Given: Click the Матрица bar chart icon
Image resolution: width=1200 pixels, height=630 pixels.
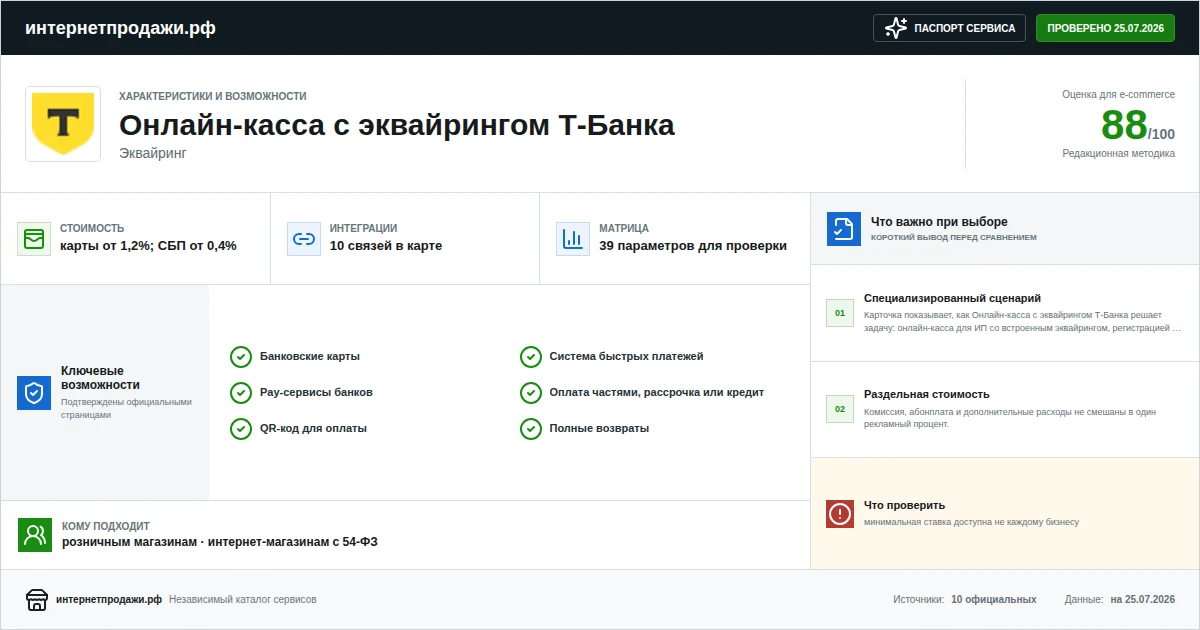Looking at the screenshot, I should click(572, 239).
